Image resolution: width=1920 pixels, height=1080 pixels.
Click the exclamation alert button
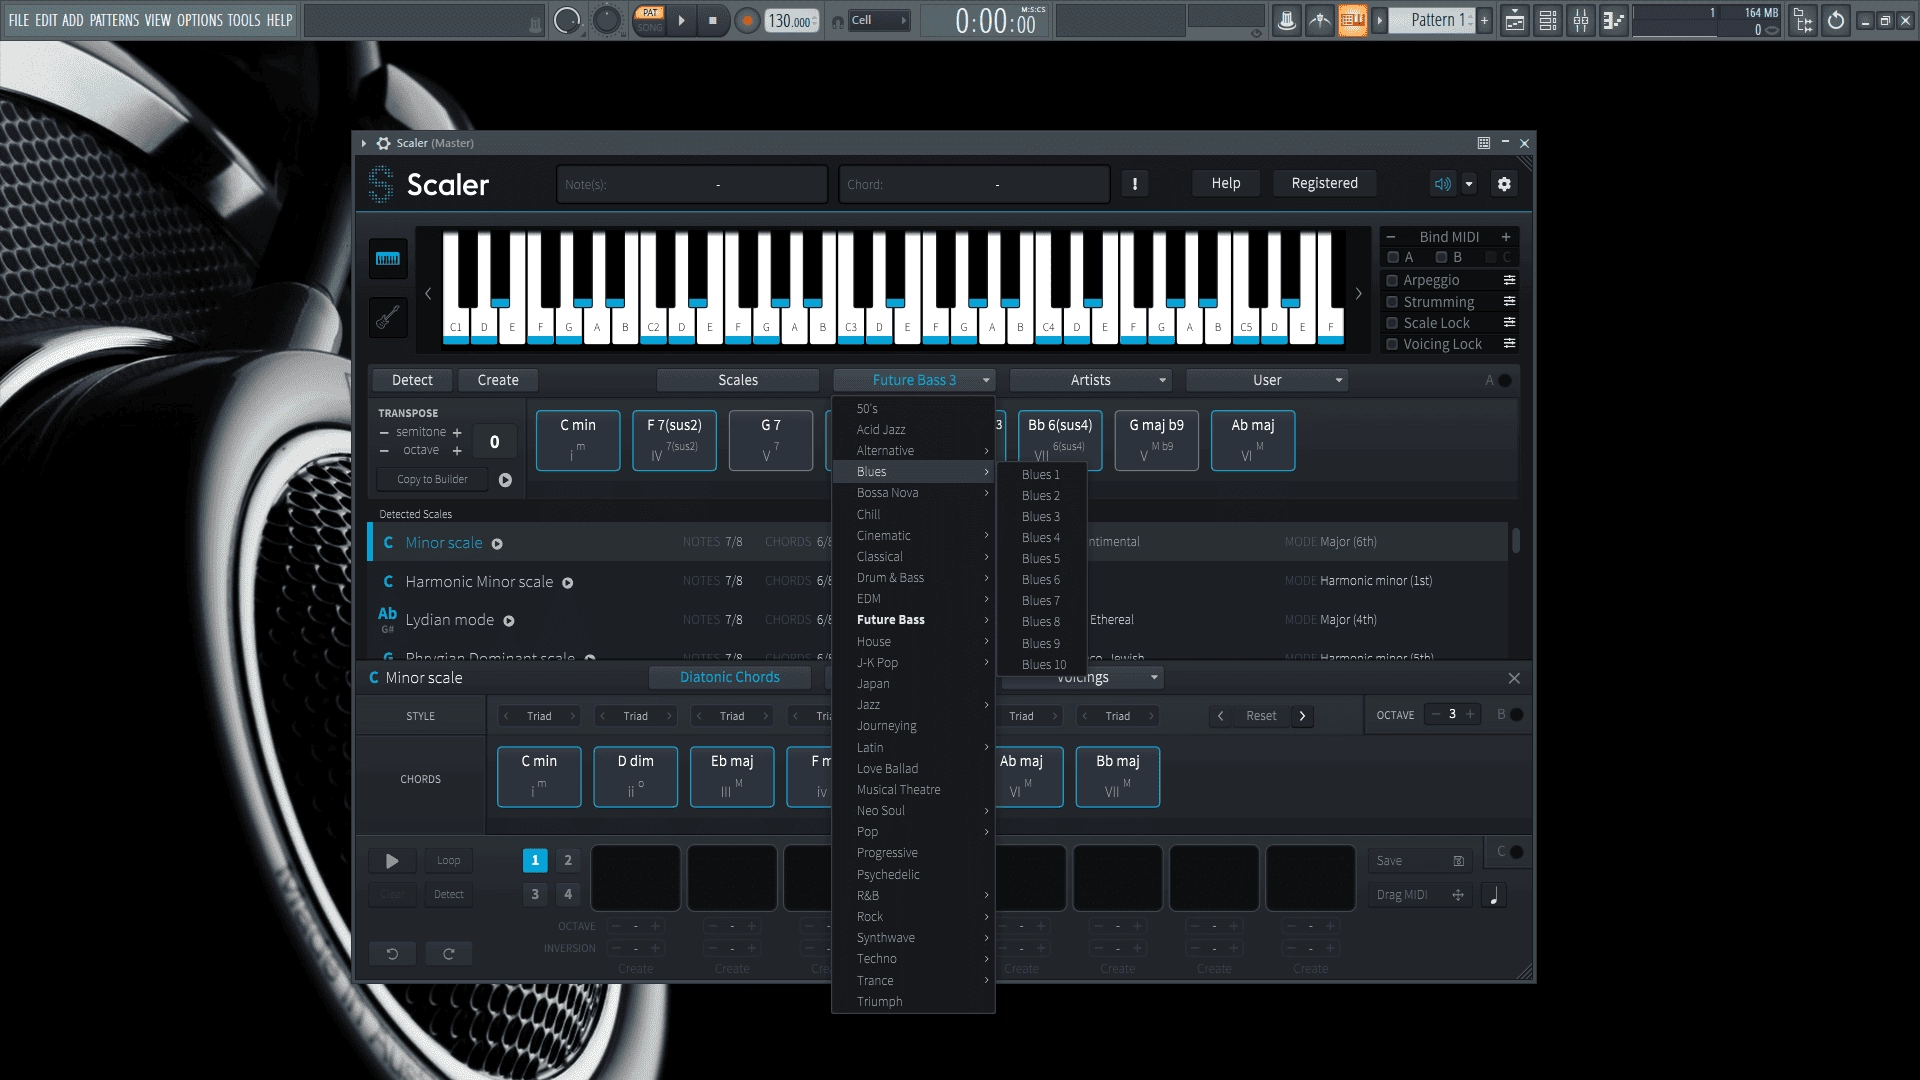coord(1134,183)
